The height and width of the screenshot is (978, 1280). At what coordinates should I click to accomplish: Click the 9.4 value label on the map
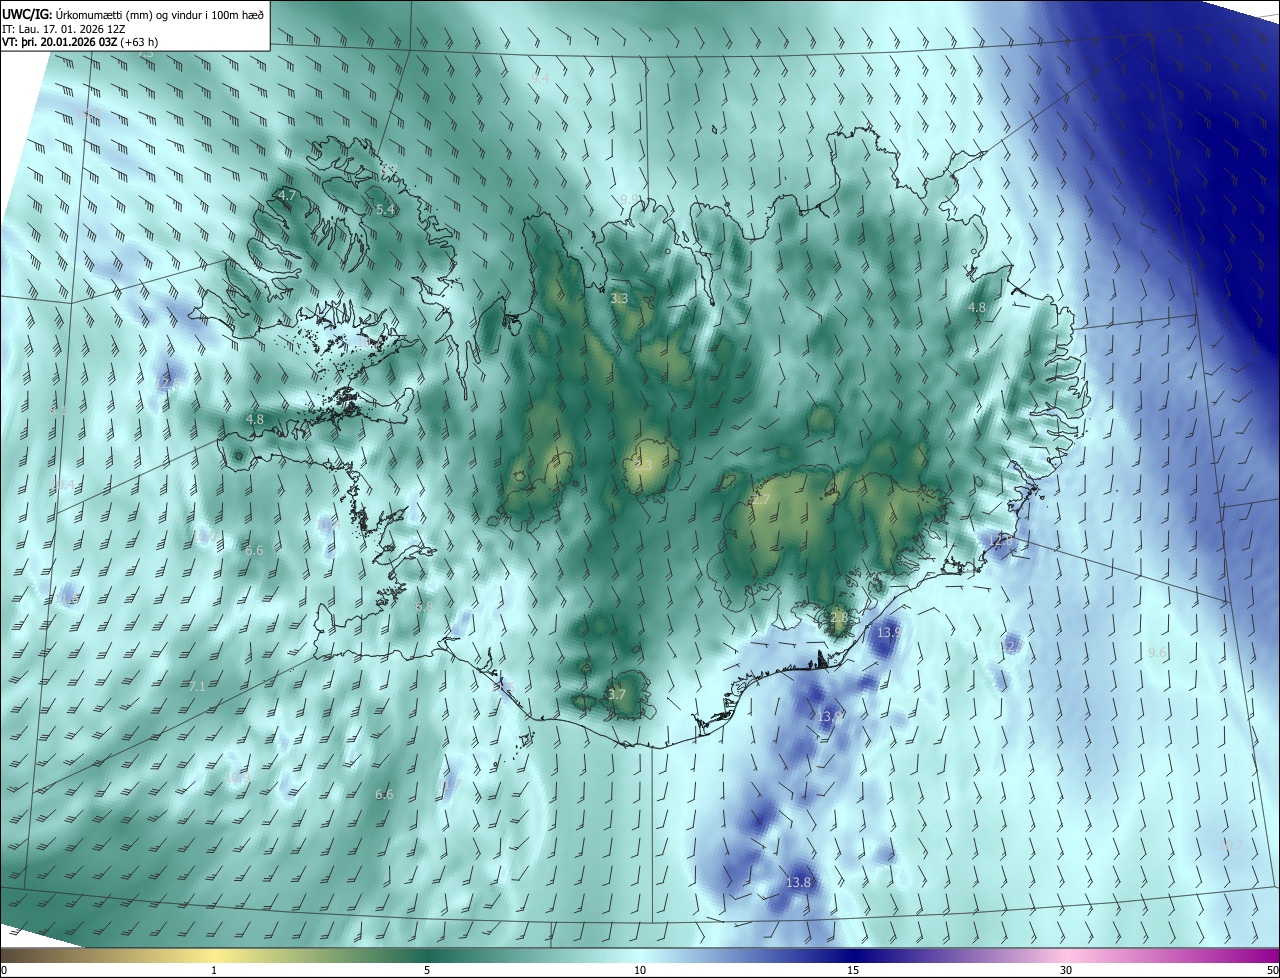click(x=541, y=77)
